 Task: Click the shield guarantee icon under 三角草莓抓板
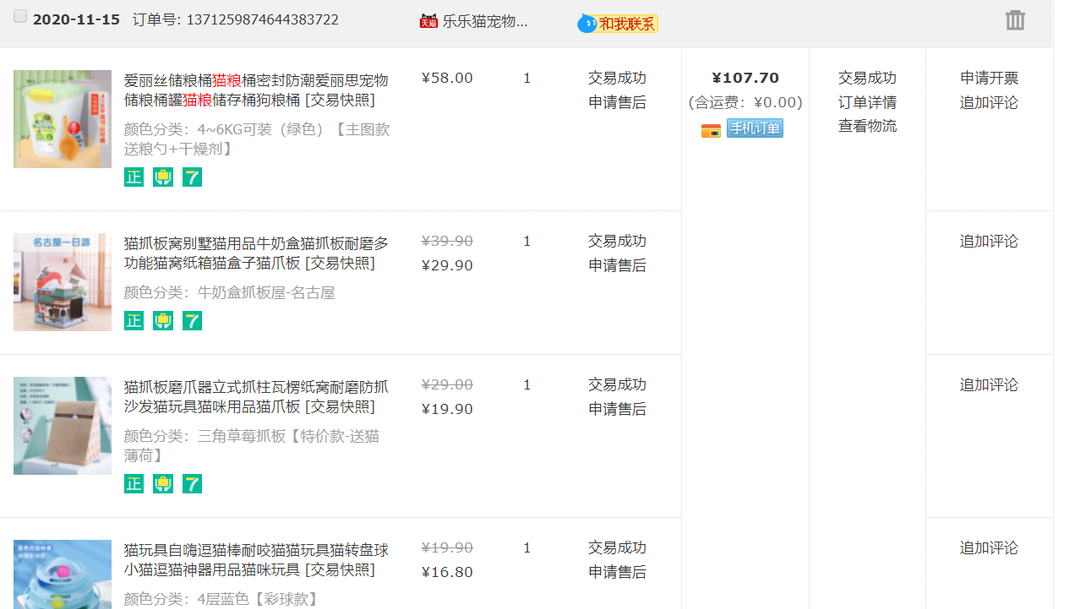click(x=163, y=484)
